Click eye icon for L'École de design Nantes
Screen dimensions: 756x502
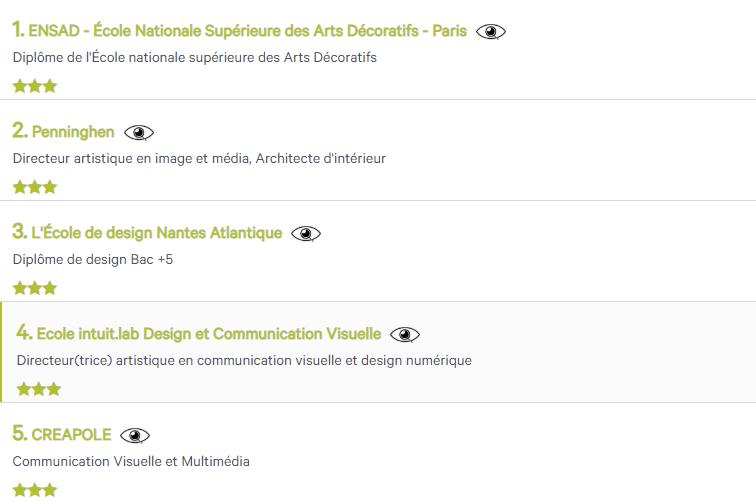click(x=306, y=234)
